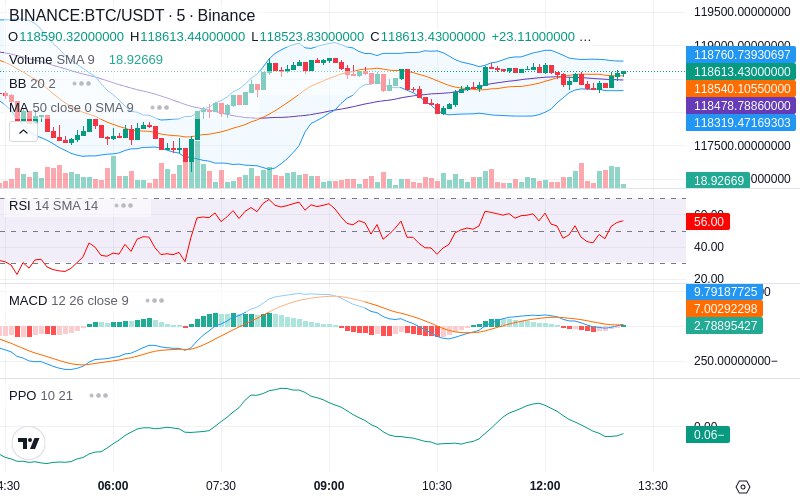
Task: Open the PPO indicator more options
Action: [98, 395]
